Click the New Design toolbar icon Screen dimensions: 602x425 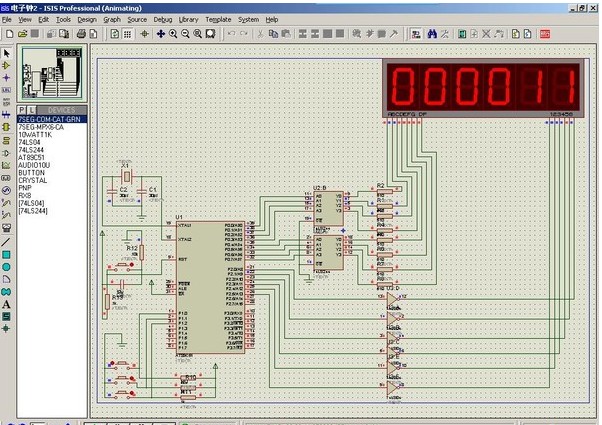coord(8,34)
